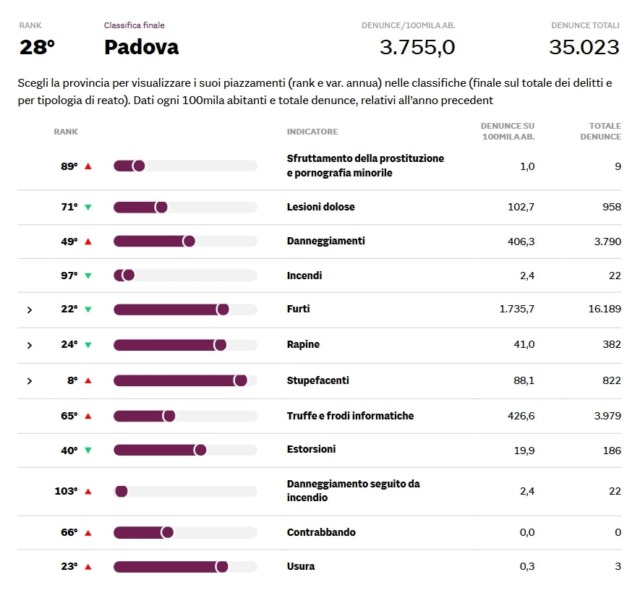640x593 pixels.
Task: Open the Truffe e frodi informatiche indicator
Action: coord(350,416)
